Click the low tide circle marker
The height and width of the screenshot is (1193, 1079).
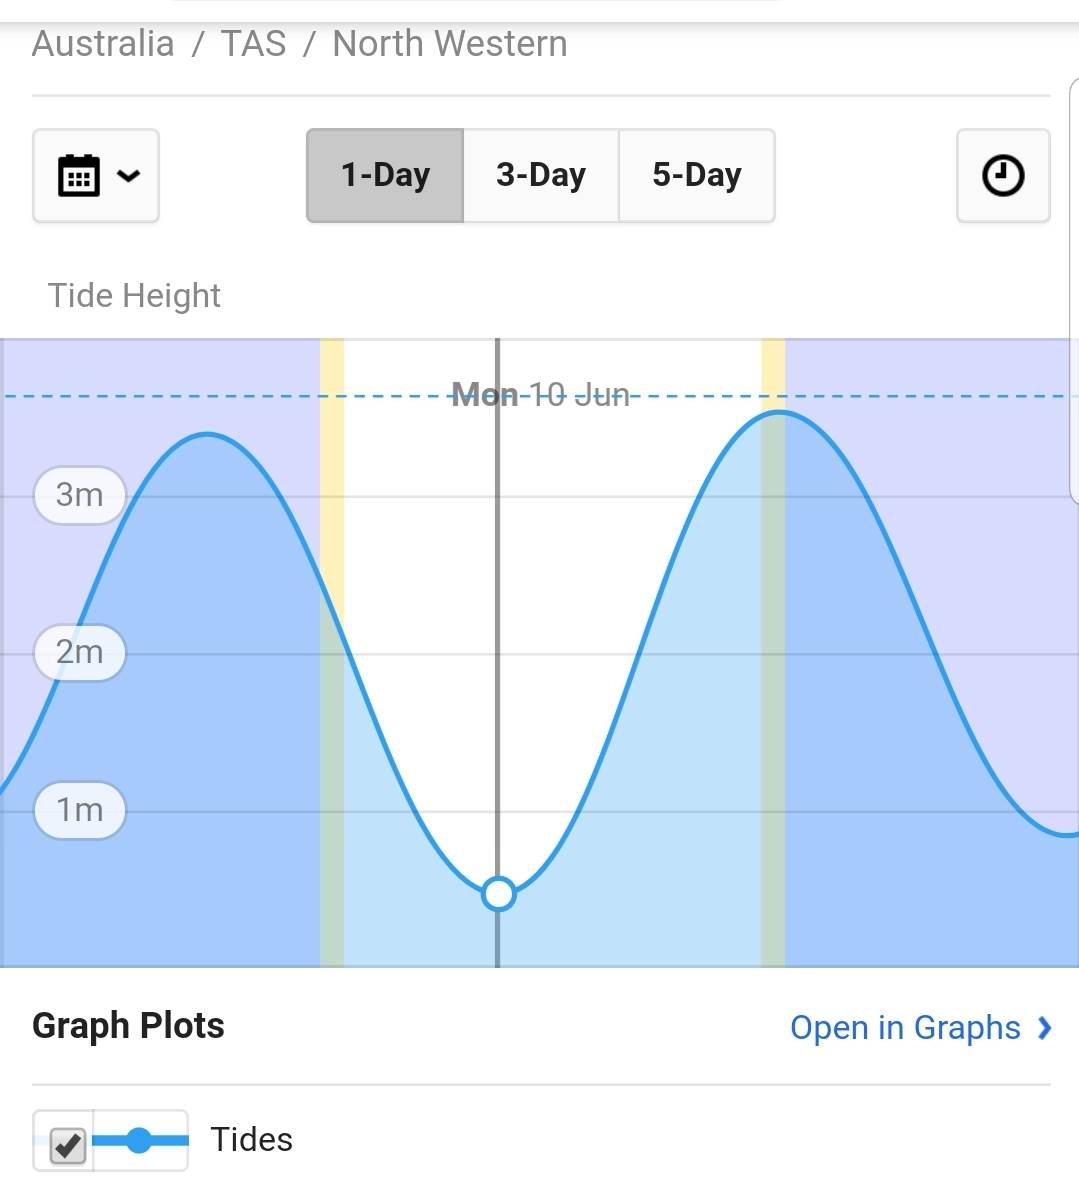tap(498, 894)
